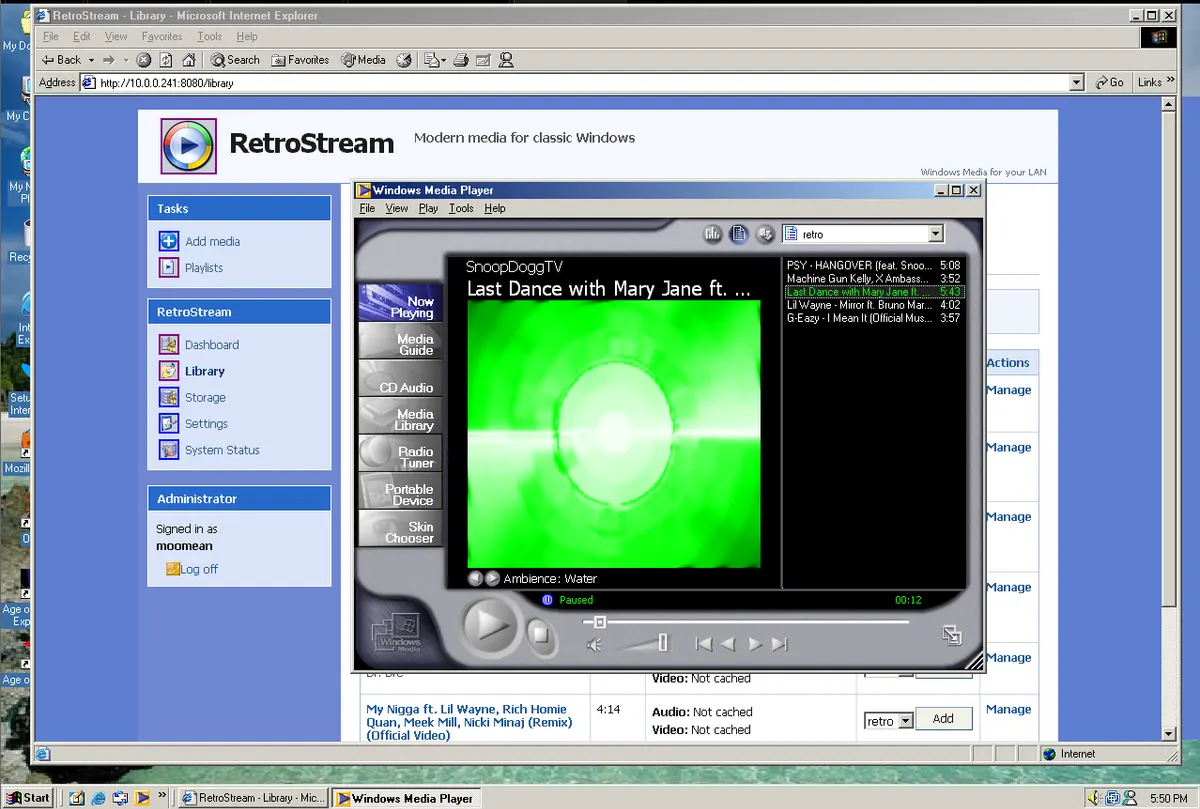The height and width of the screenshot is (809, 1200).
Task: Open the Search pane in Internet Explorer
Action: coord(235,60)
